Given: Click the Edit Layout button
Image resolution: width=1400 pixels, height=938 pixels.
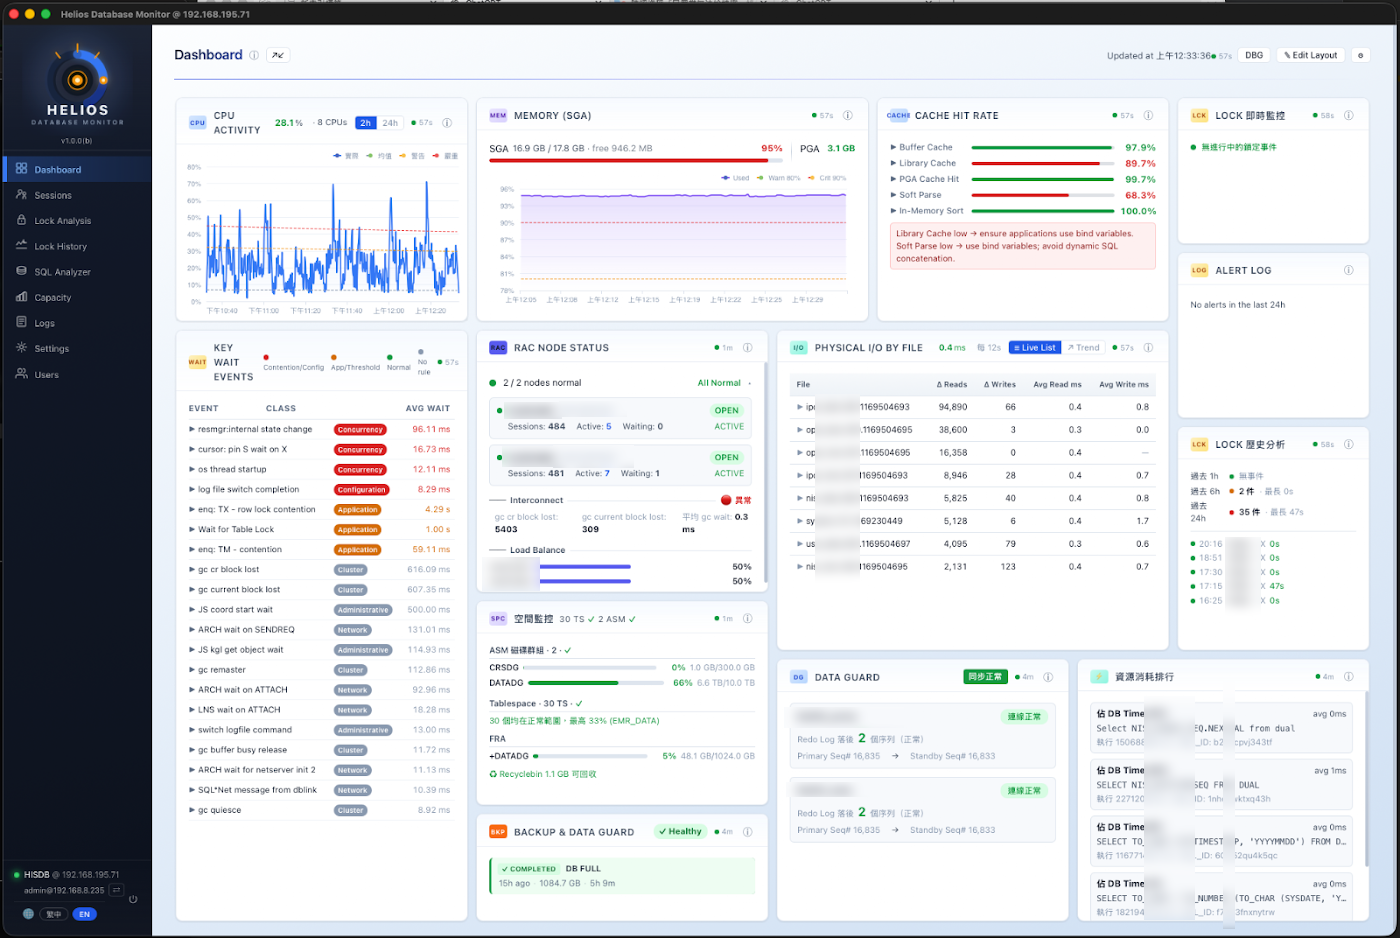Looking at the screenshot, I should (1311, 55).
